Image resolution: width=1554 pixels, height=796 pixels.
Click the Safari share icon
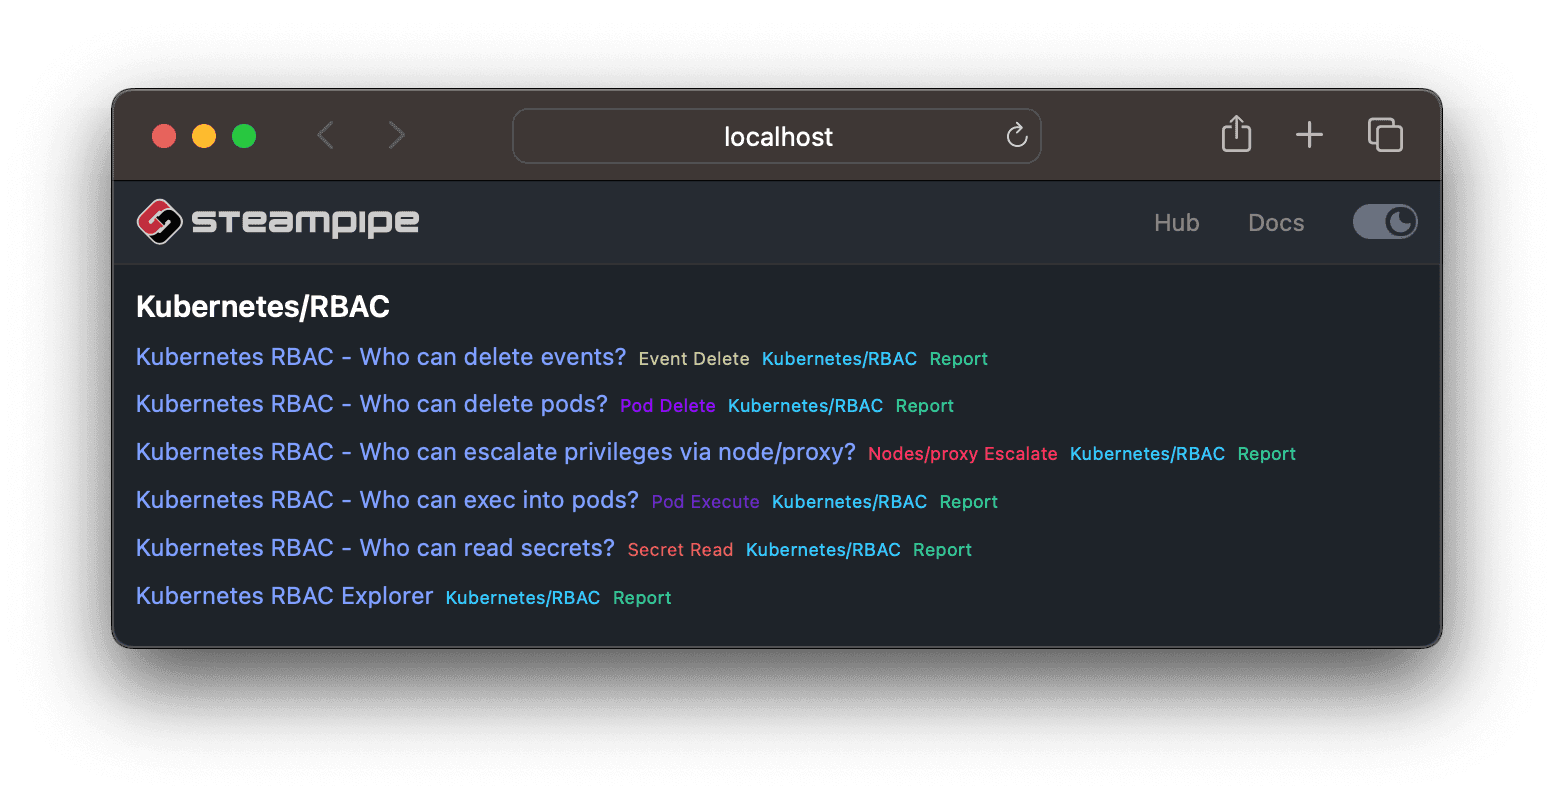click(1236, 135)
